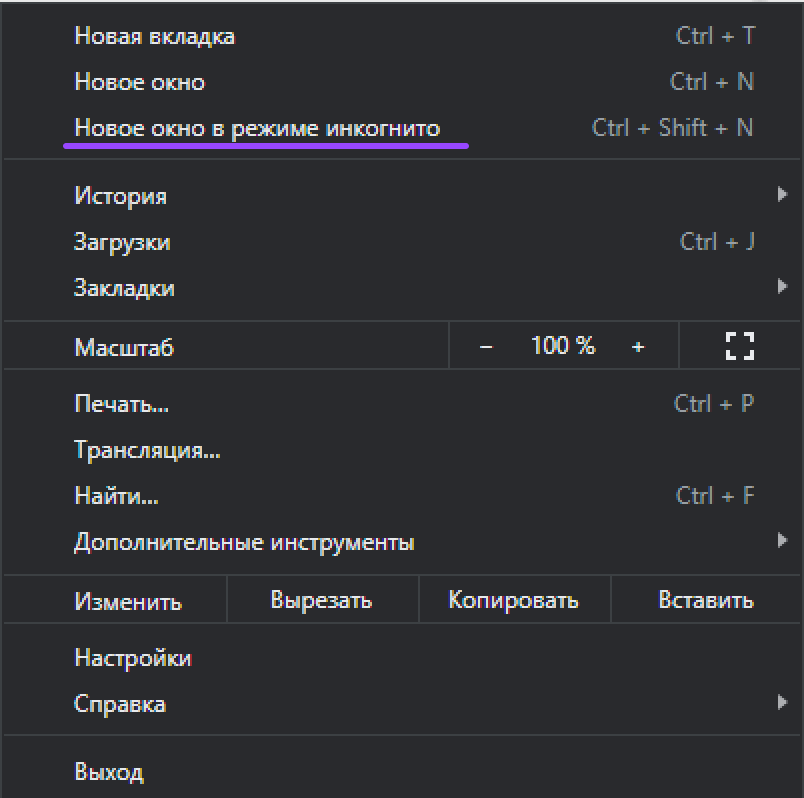Image resolution: width=804 pixels, height=798 pixels.
Task: Open Загрузки from the menu
Action: click(402, 242)
